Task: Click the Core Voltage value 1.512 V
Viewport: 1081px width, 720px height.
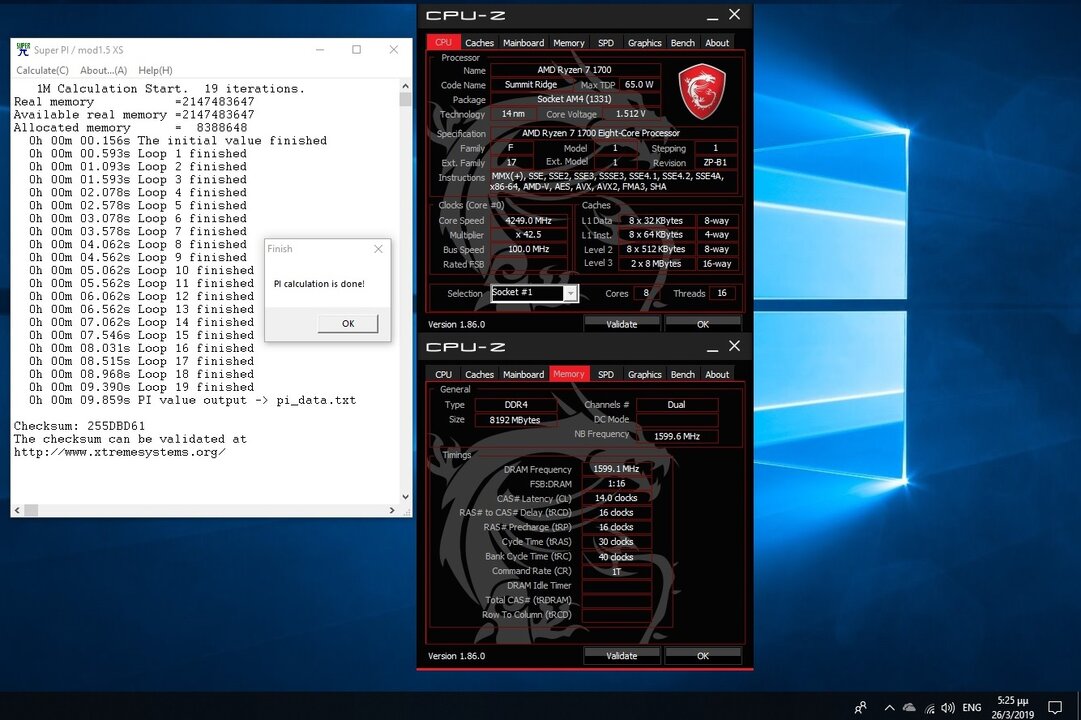Action: coord(631,114)
